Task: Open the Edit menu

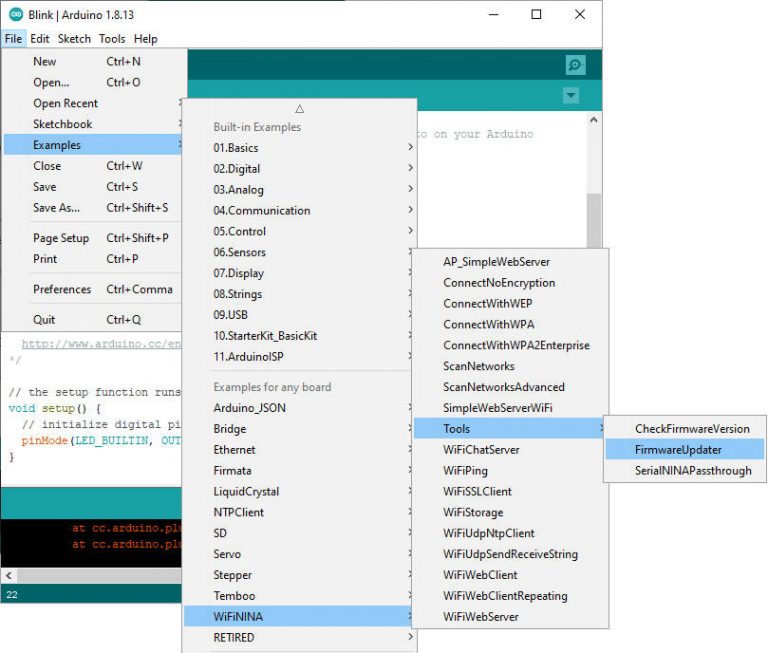Action: click(x=40, y=39)
